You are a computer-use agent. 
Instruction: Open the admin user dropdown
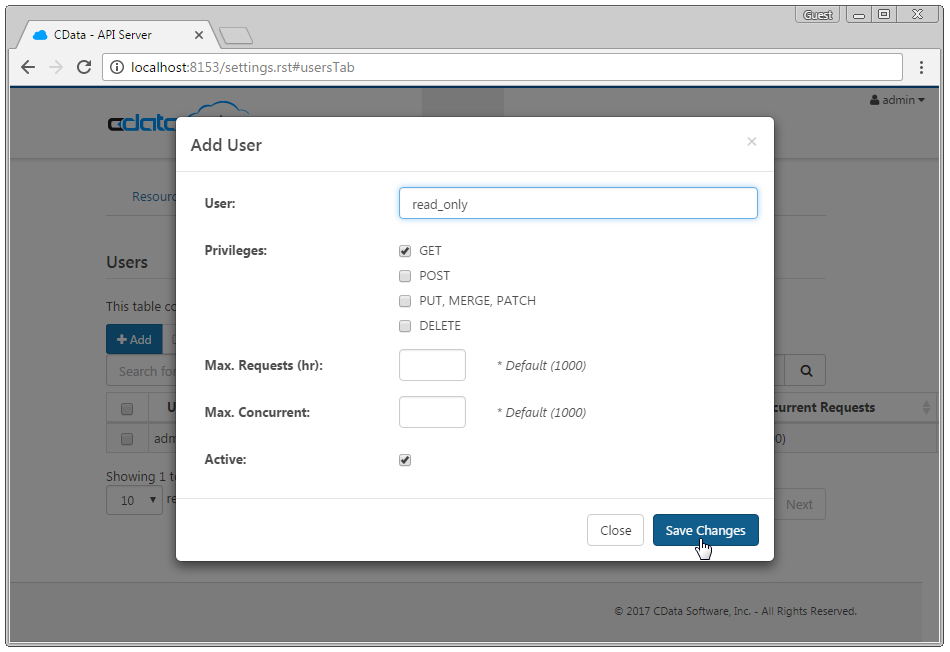(x=897, y=100)
